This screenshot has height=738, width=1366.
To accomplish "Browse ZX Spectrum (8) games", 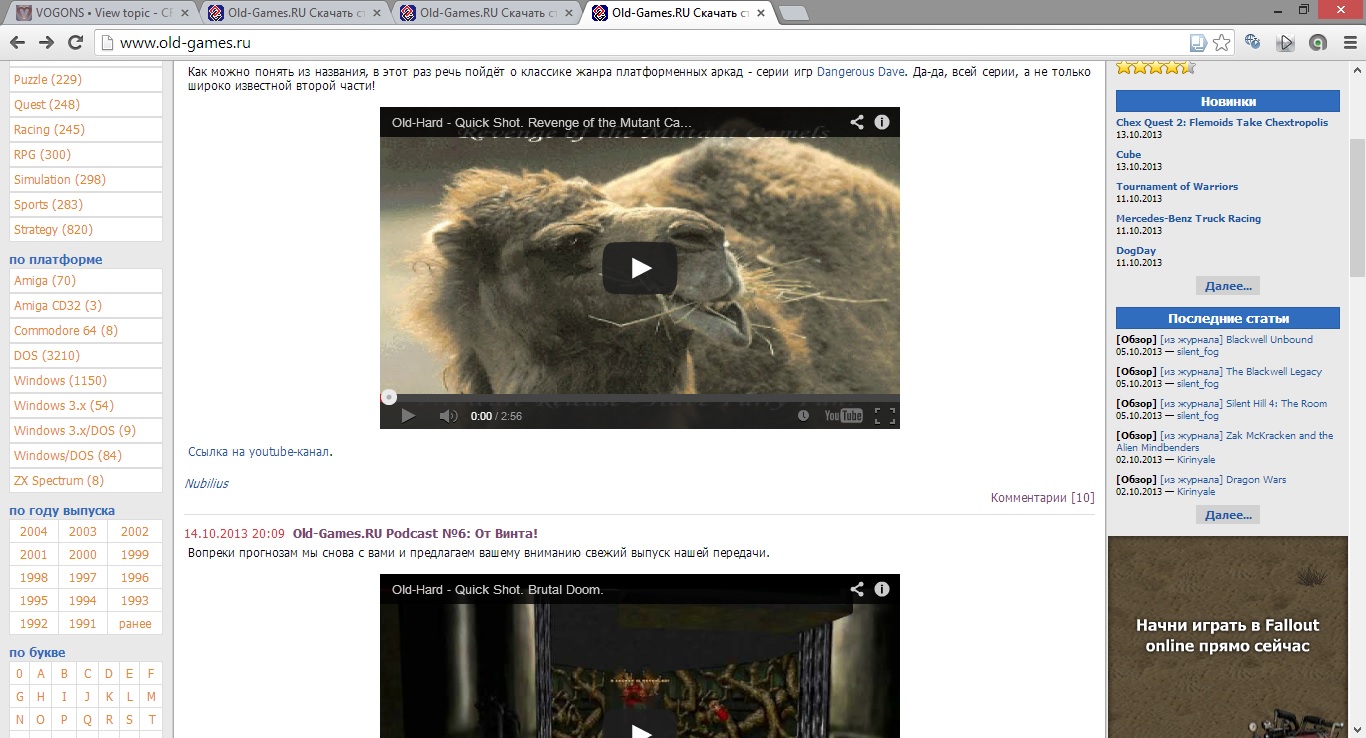I will click(x=86, y=481).
